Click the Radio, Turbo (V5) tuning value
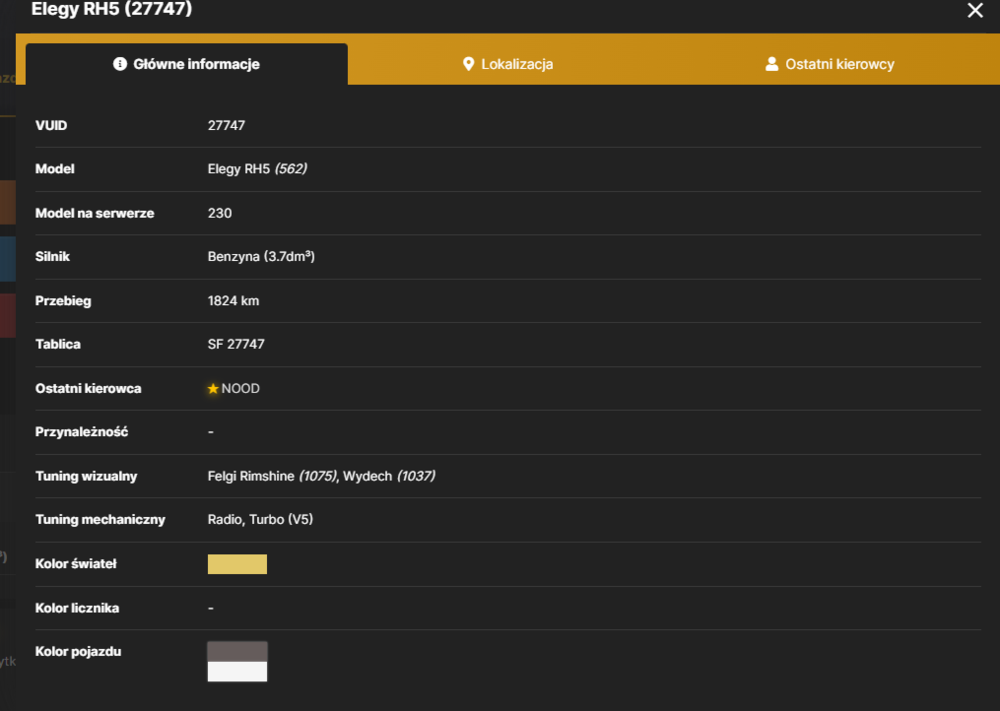This screenshot has height=711, width=1000. [x=260, y=520]
